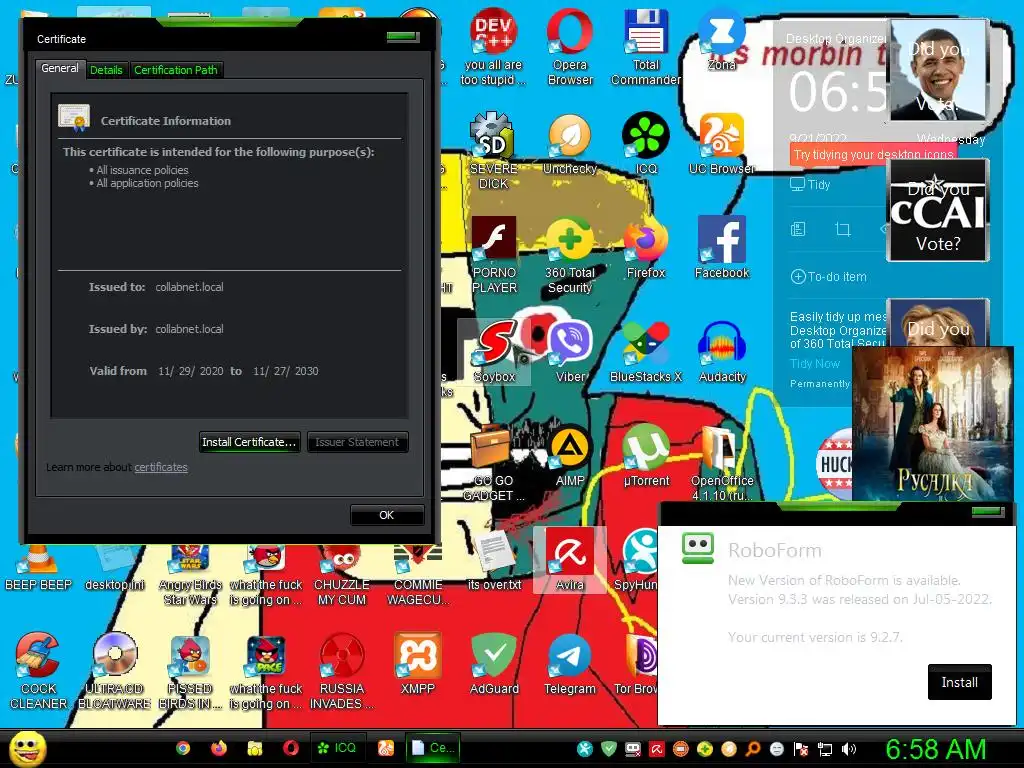1024x768 pixels.
Task: Launch the UC Browser desktop icon
Action: pyautogui.click(x=722, y=144)
